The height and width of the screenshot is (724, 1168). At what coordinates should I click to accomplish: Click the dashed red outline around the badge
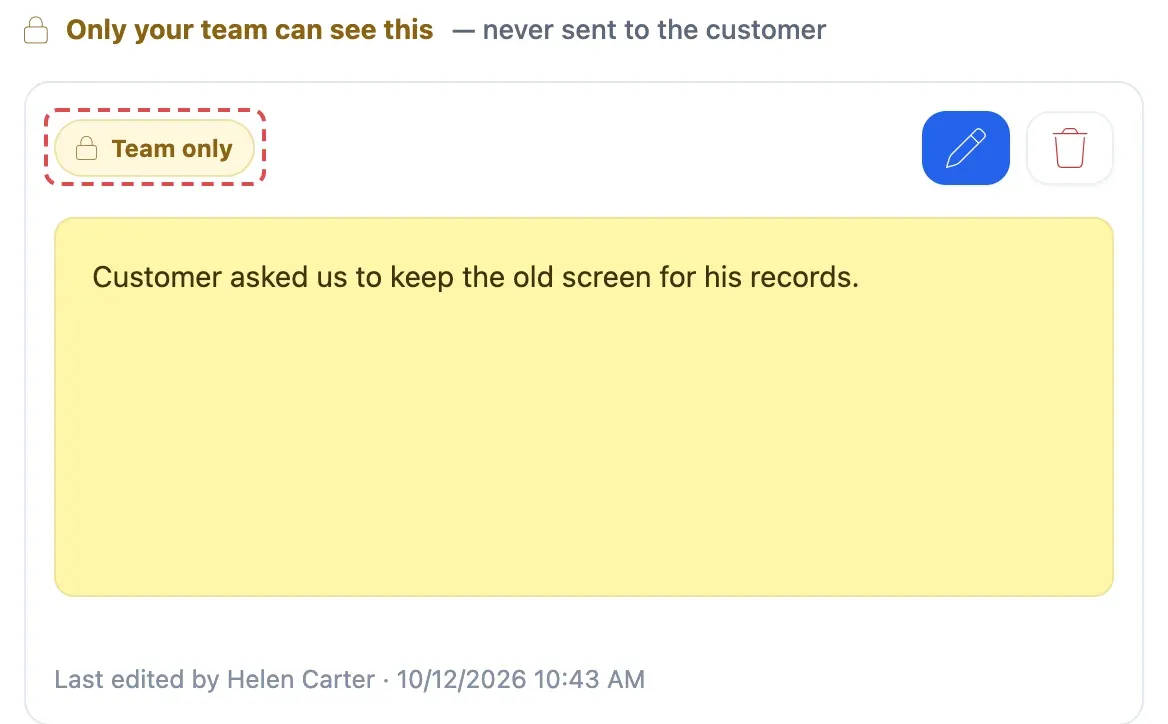155,111
